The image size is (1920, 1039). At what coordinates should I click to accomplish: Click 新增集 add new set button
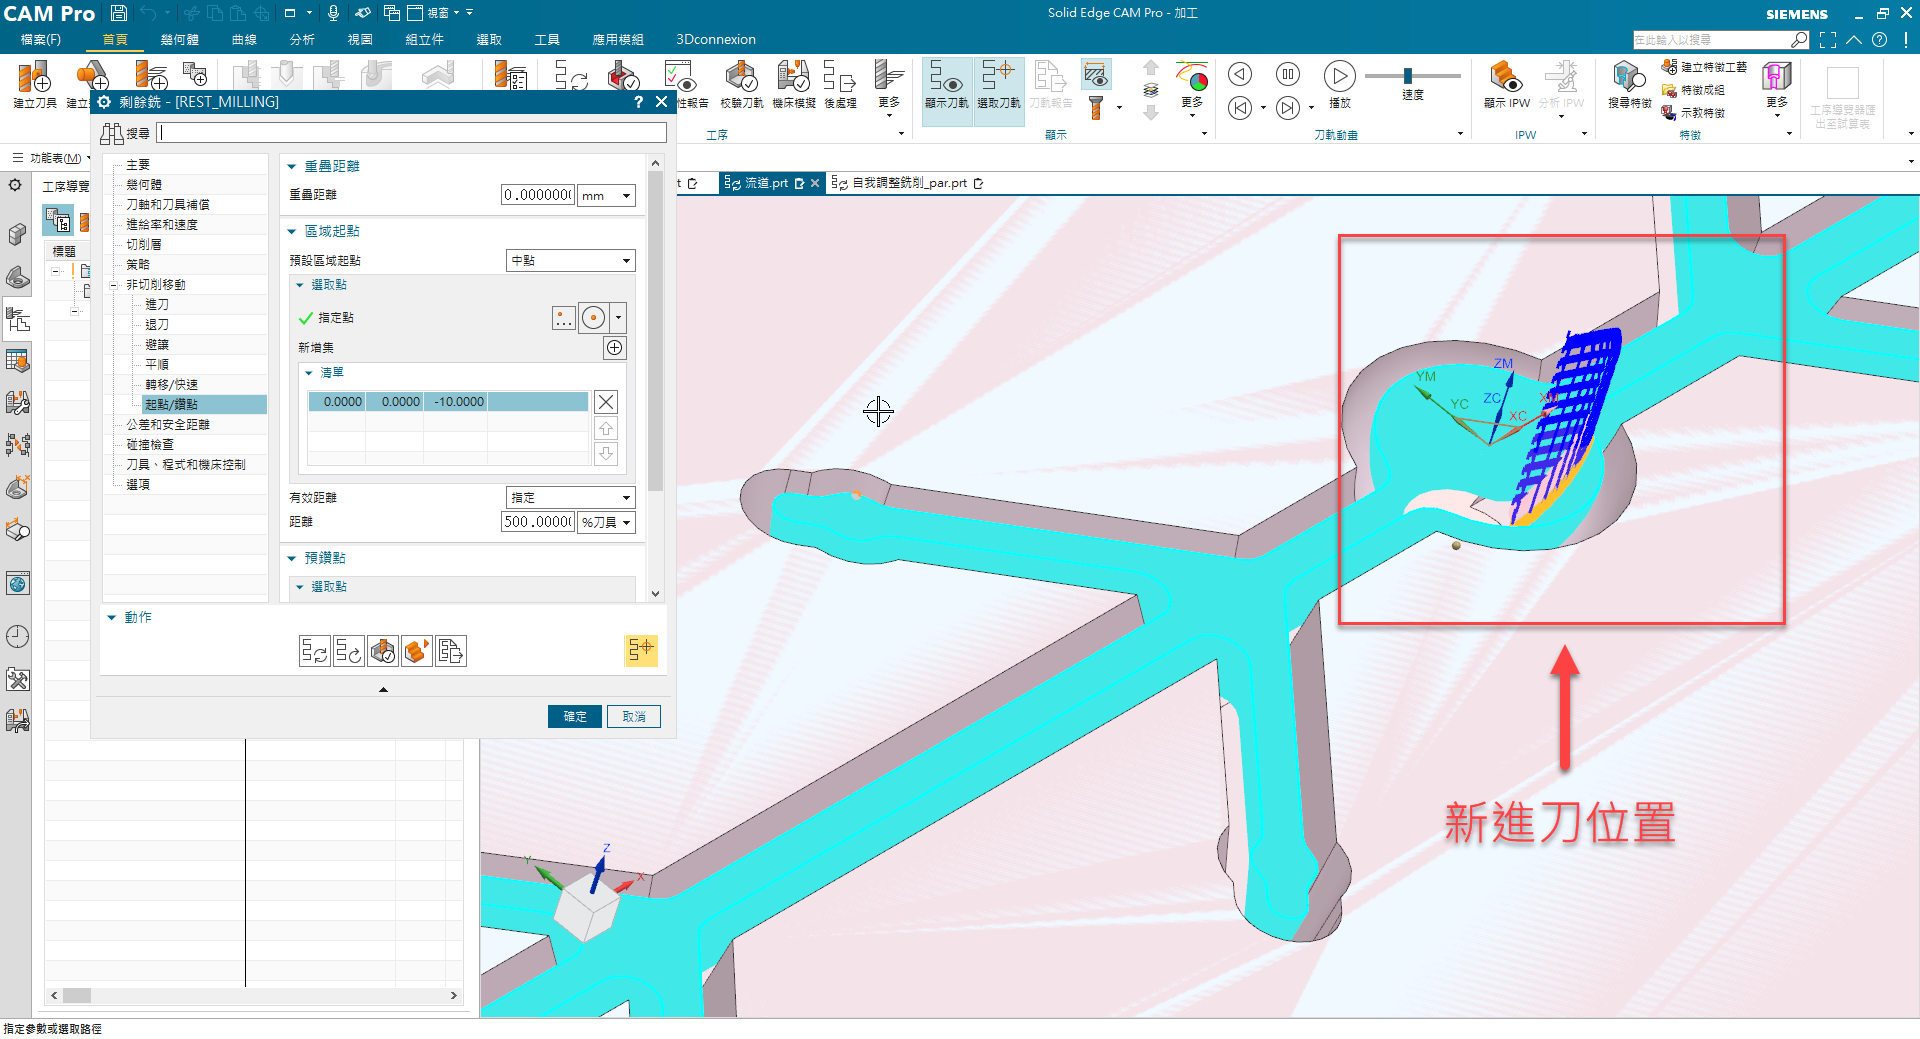tap(615, 348)
